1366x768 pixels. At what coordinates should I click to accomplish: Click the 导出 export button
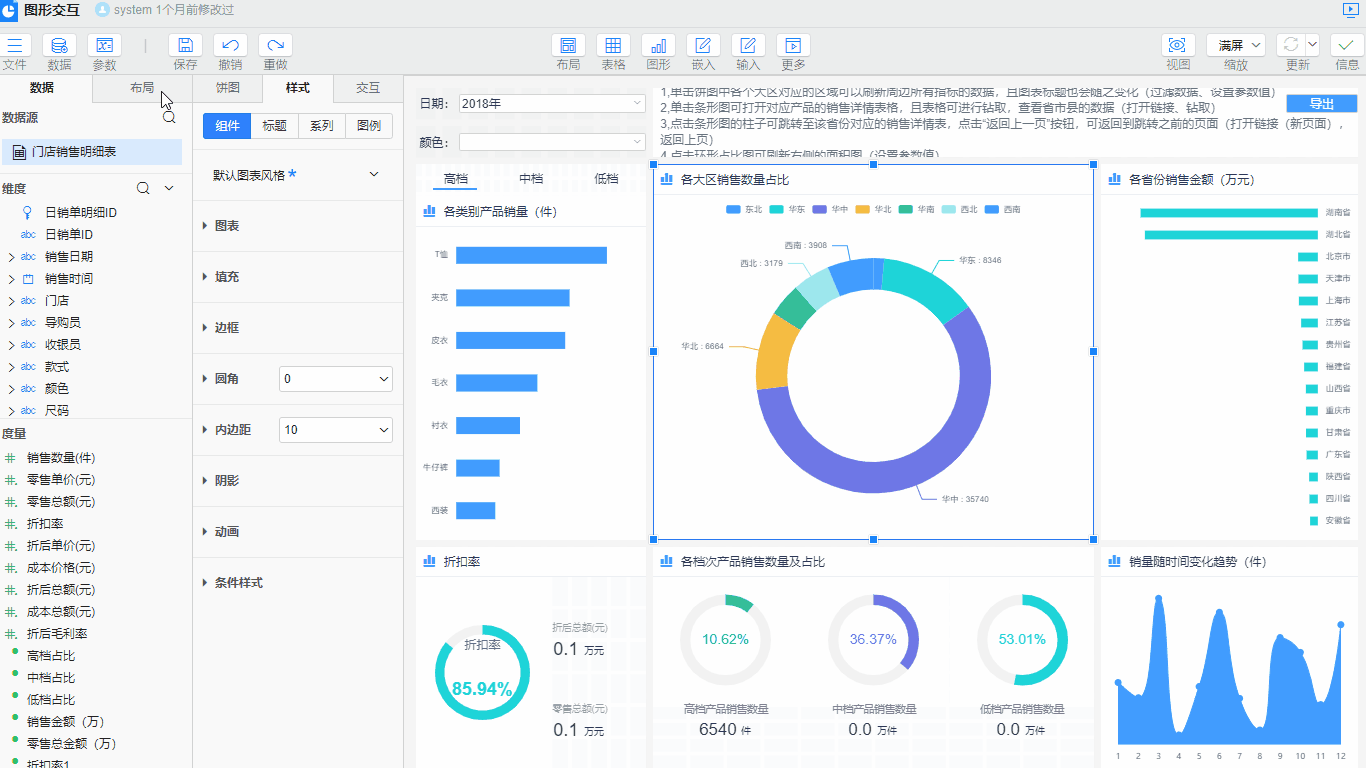click(x=1321, y=104)
